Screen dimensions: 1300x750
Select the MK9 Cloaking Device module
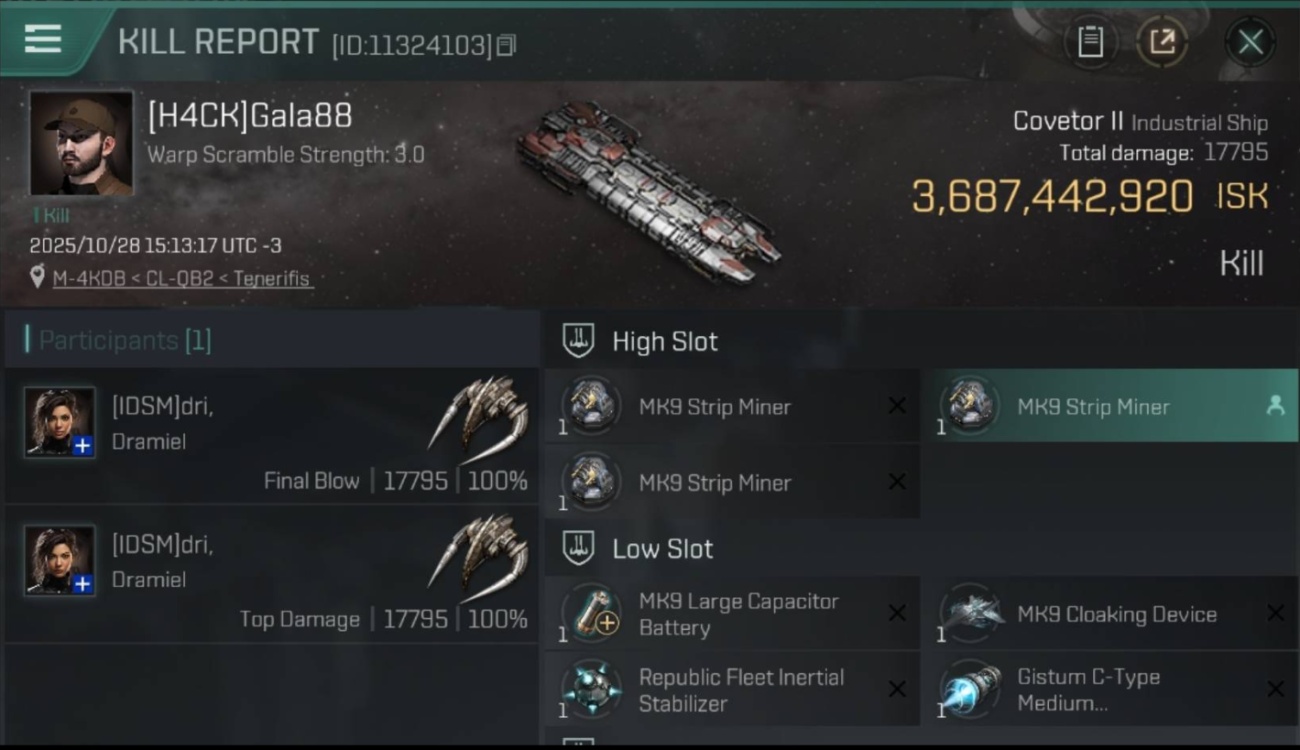pyautogui.click(x=1116, y=614)
